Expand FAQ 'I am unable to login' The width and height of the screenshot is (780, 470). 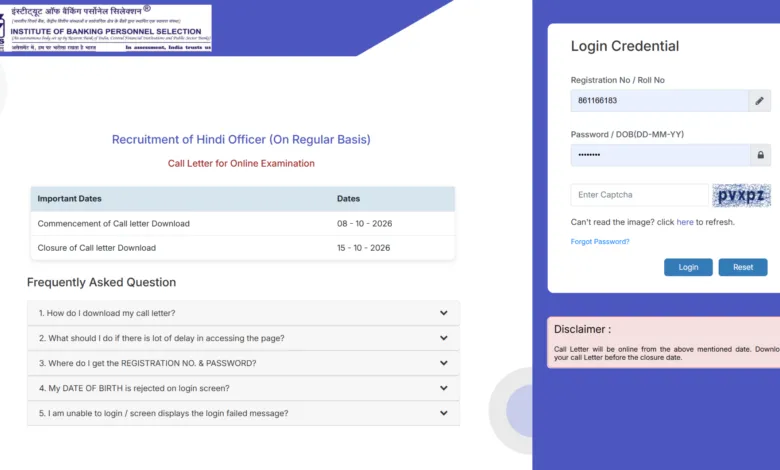click(x=243, y=413)
